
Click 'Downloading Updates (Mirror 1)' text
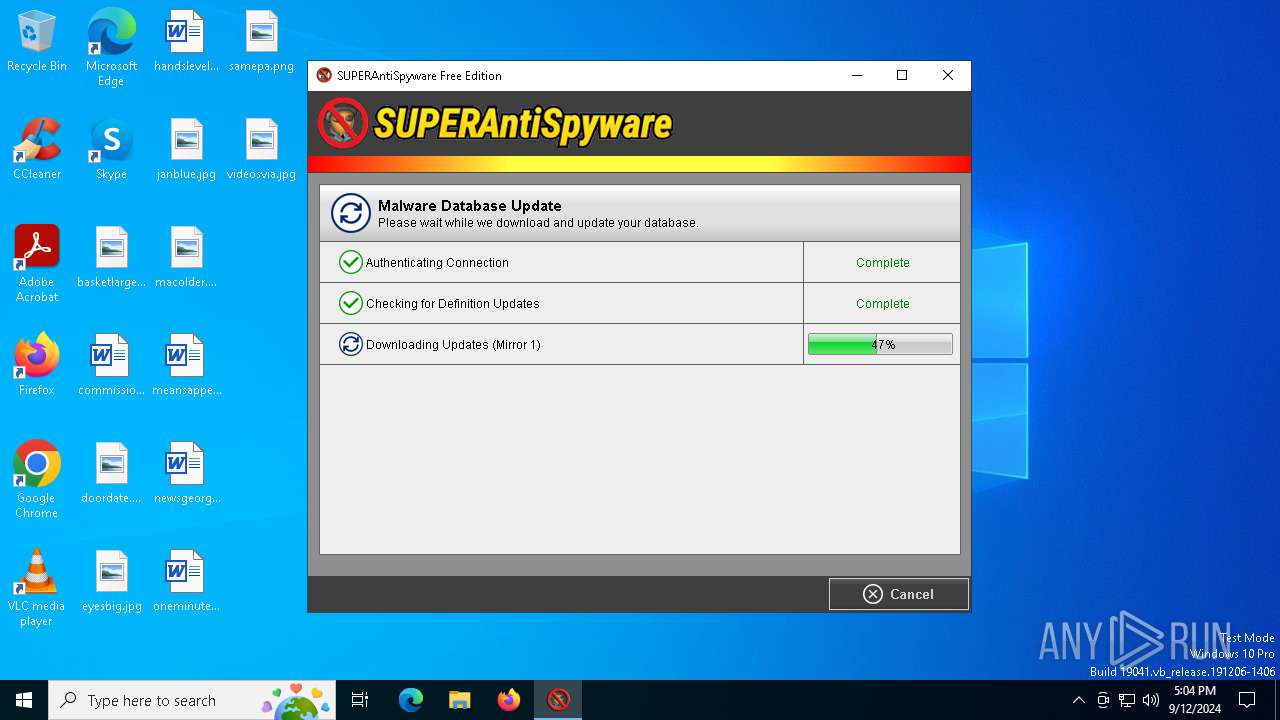tap(453, 345)
